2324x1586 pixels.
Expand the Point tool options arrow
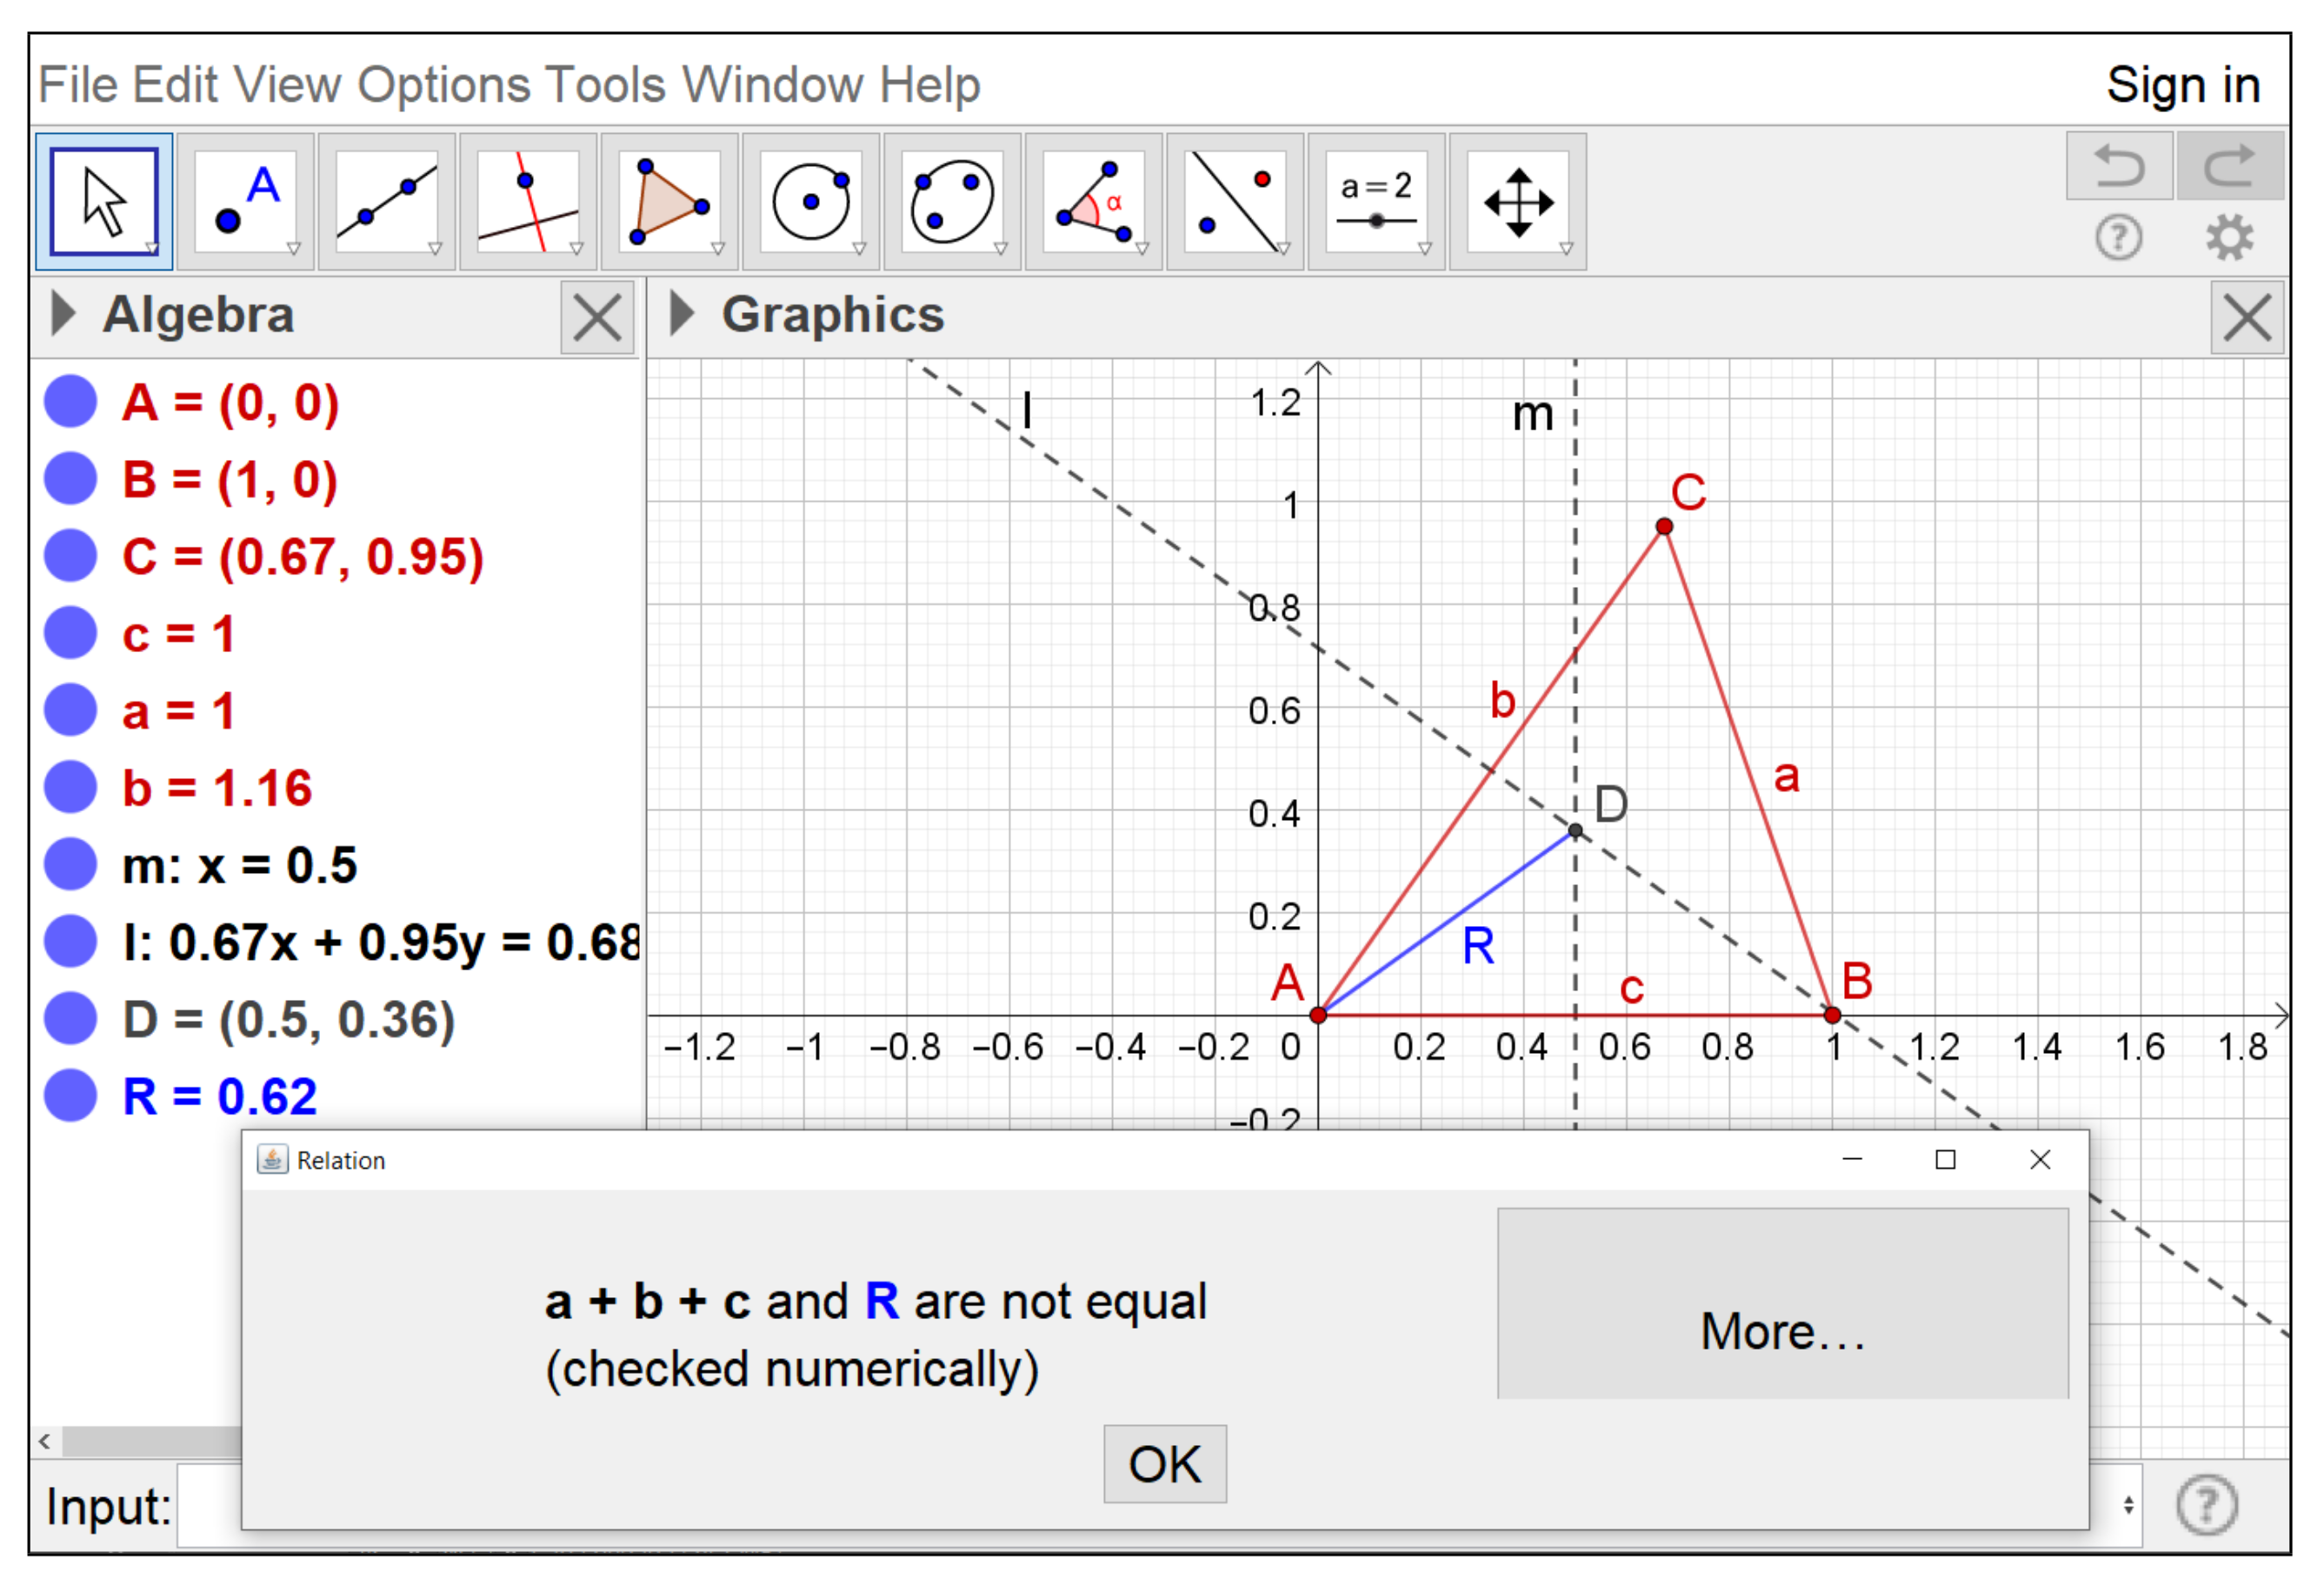tap(295, 248)
